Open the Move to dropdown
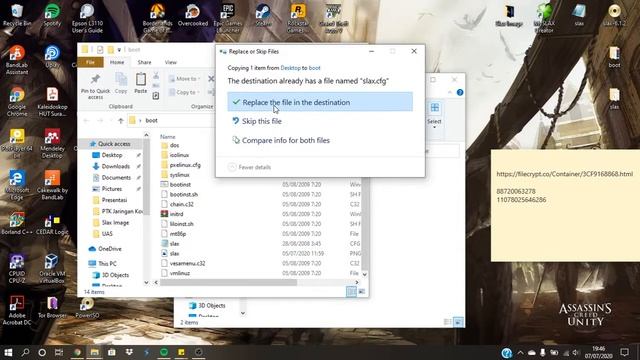This screenshot has width=640, height=360. (184, 79)
